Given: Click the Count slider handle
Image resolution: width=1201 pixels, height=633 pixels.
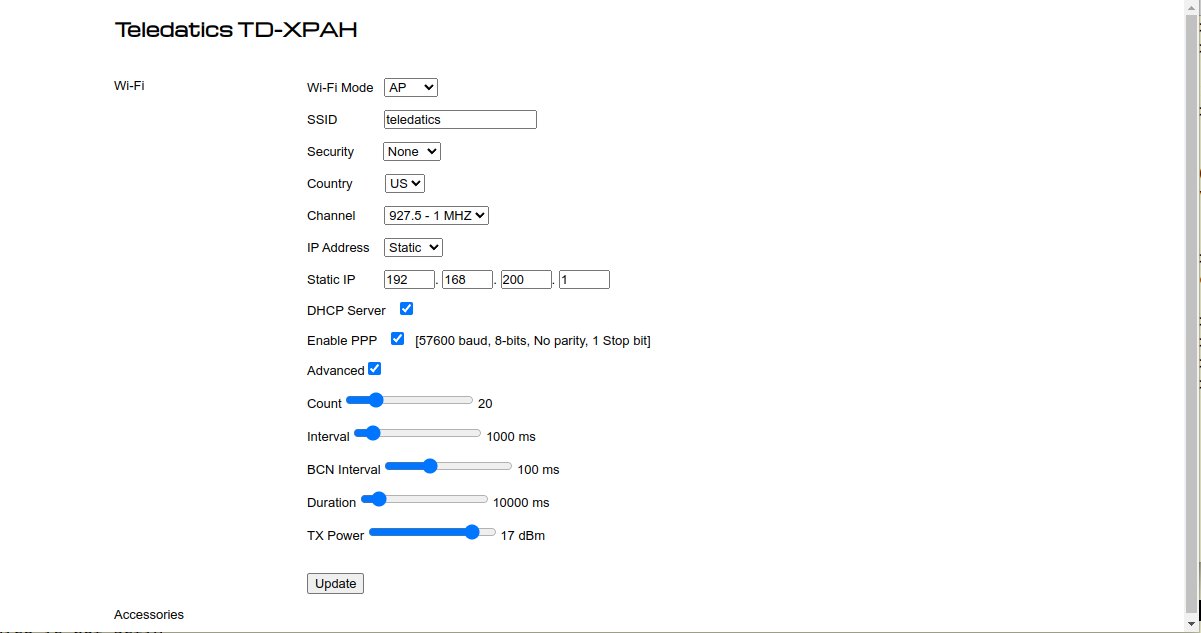Looking at the screenshot, I should pos(376,400).
